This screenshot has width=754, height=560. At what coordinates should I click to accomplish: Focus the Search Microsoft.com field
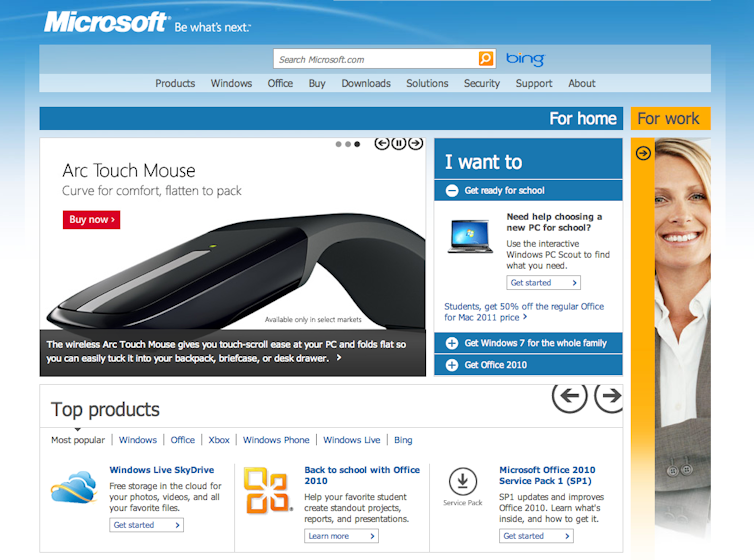376,59
